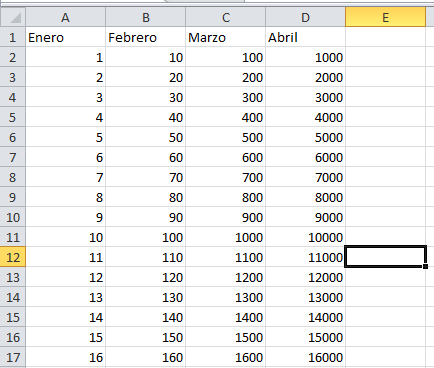Select row 6 header
The image size is (434, 368).
coord(13,137)
